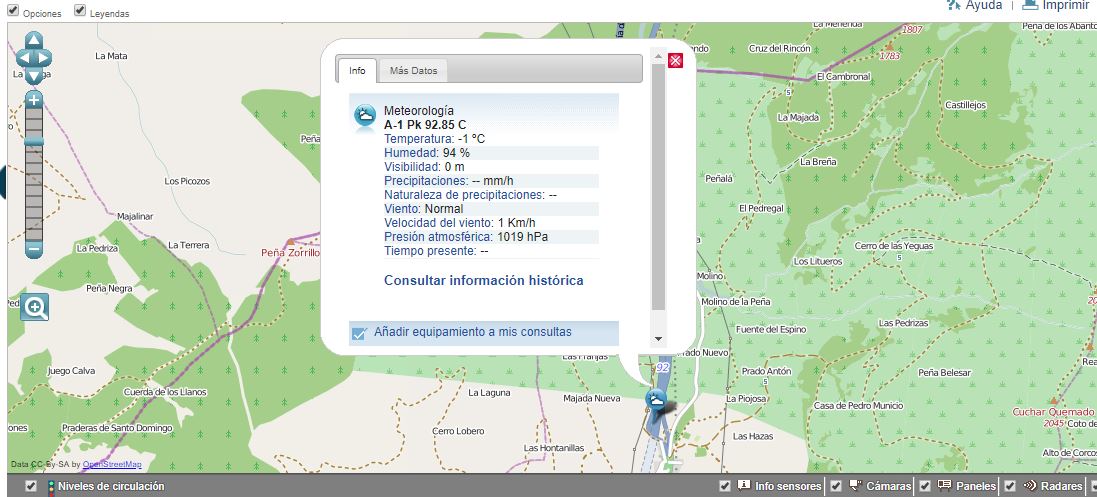This screenshot has width=1097, height=497.
Task: Toggle the Opciones checkbox
Action: pos(13,10)
